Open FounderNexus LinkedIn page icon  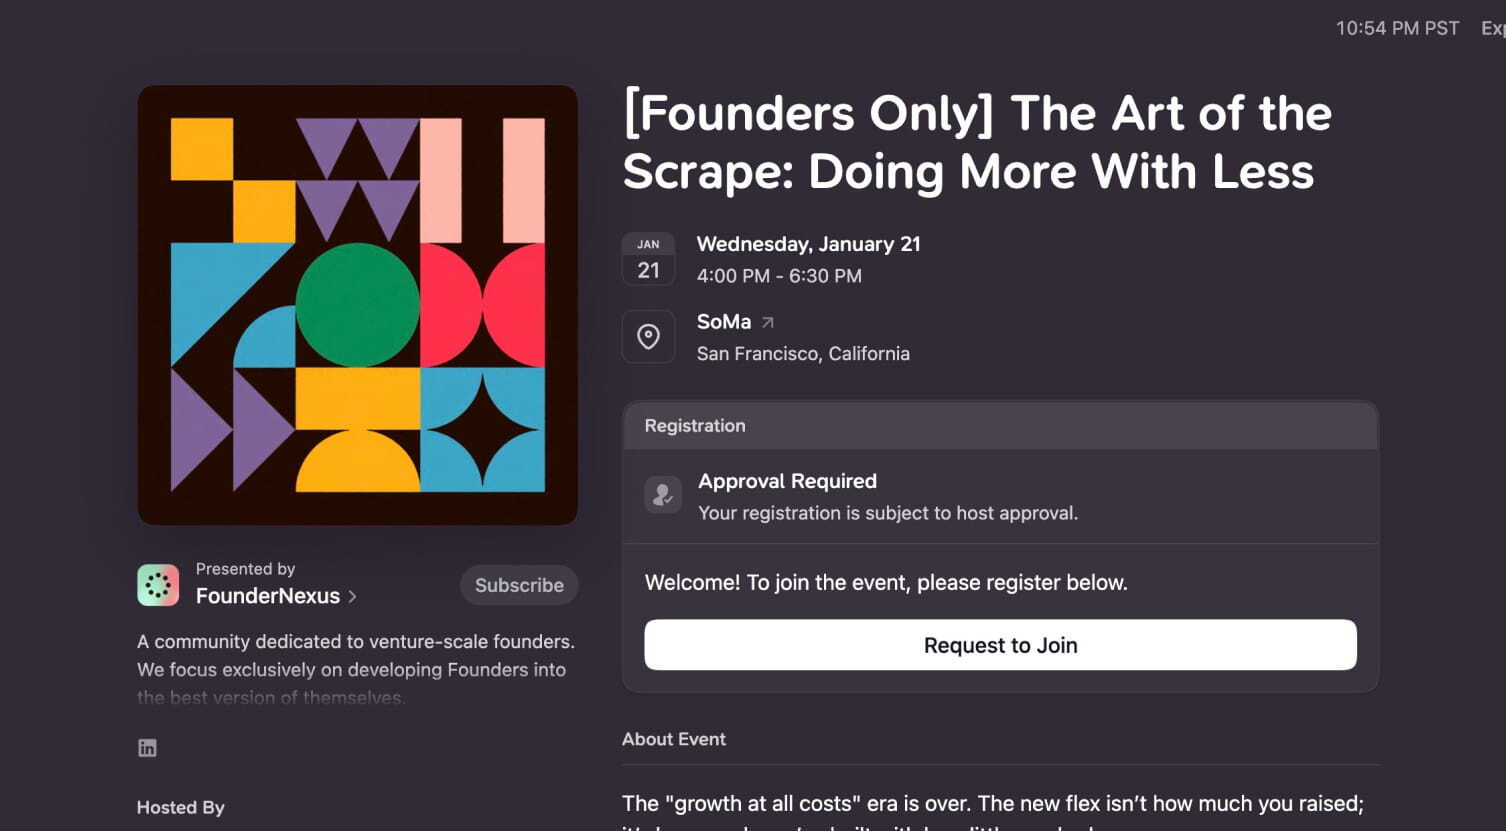(147, 748)
